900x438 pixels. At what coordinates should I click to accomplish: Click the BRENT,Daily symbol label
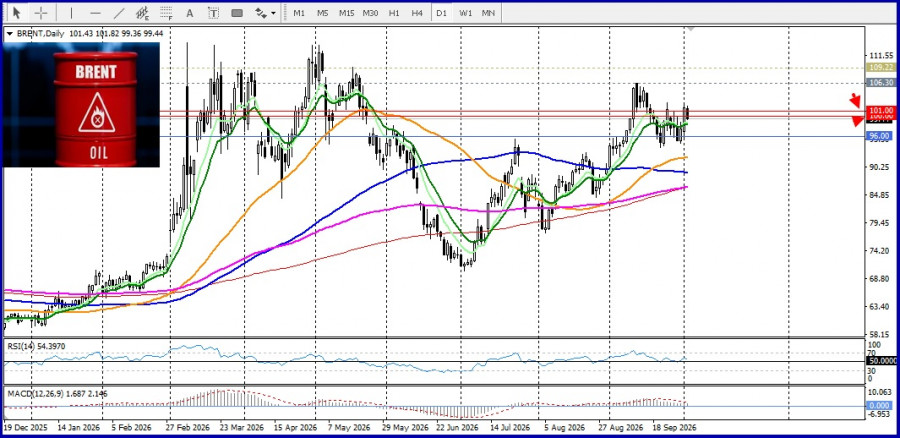pyautogui.click(x=41, y=34)
